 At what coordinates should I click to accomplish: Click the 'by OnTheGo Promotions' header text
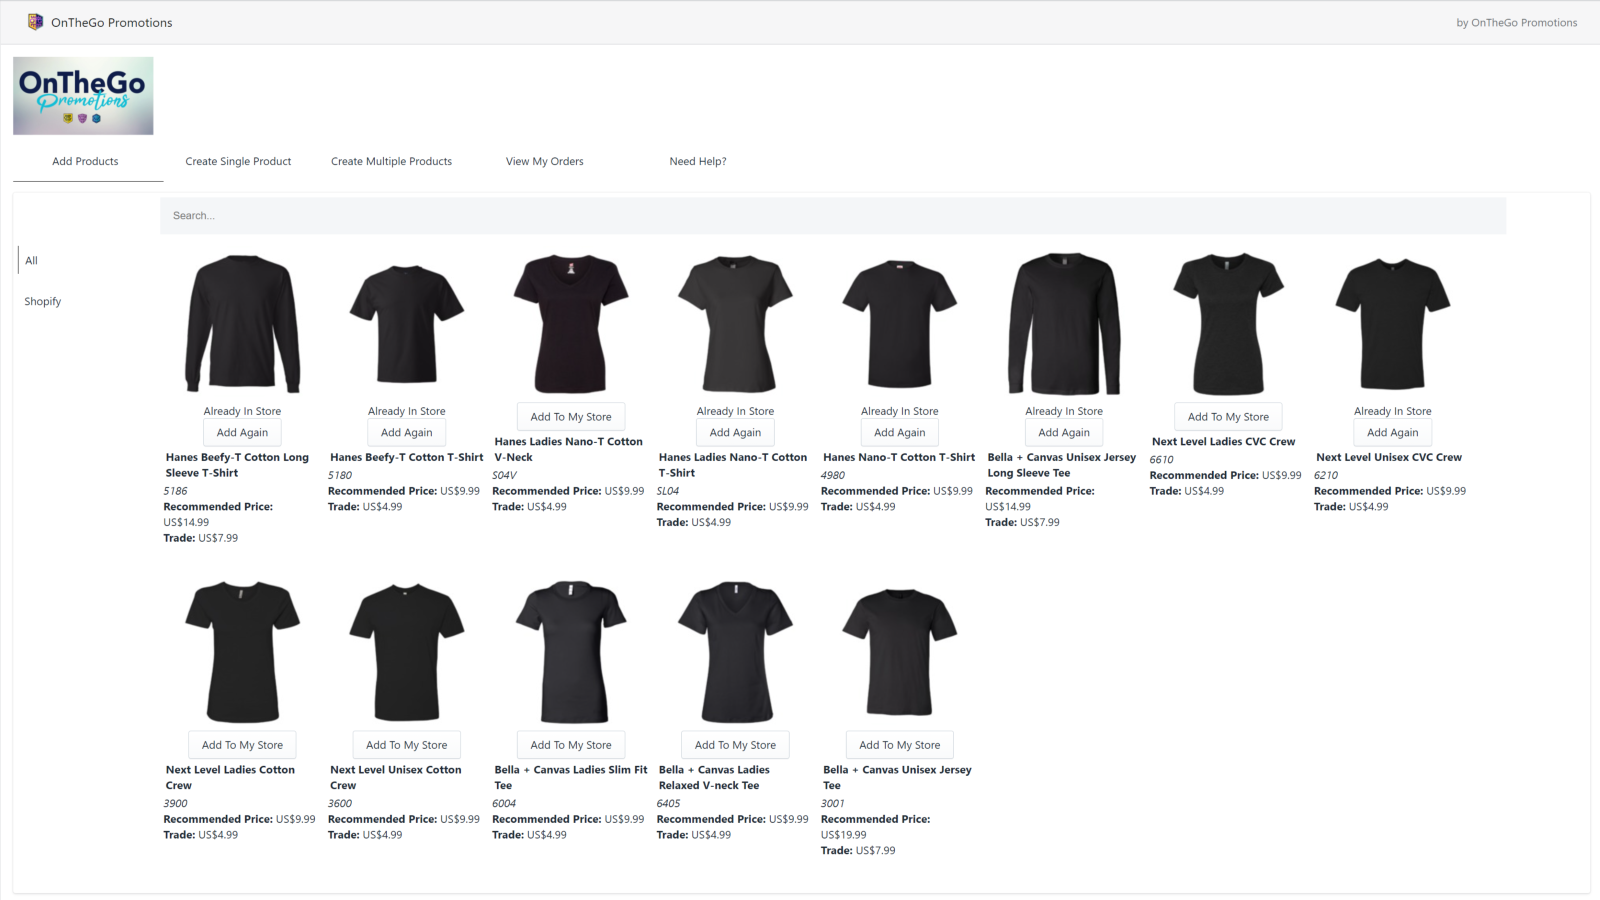[x=1516, y=23]
